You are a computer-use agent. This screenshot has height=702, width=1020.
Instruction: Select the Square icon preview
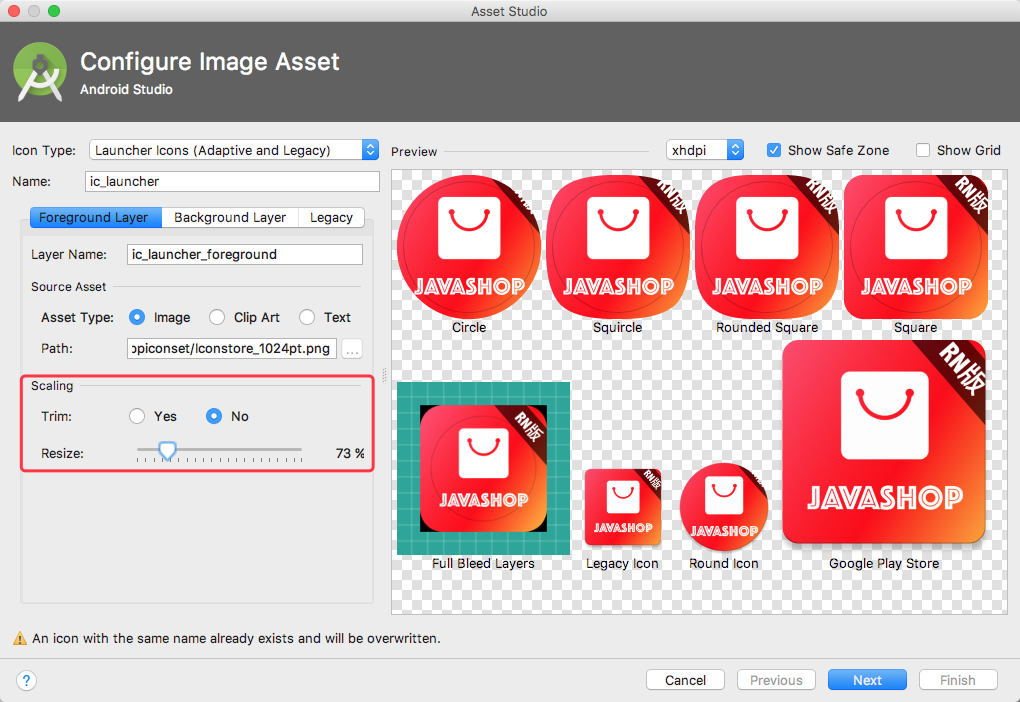click(915, 247)
